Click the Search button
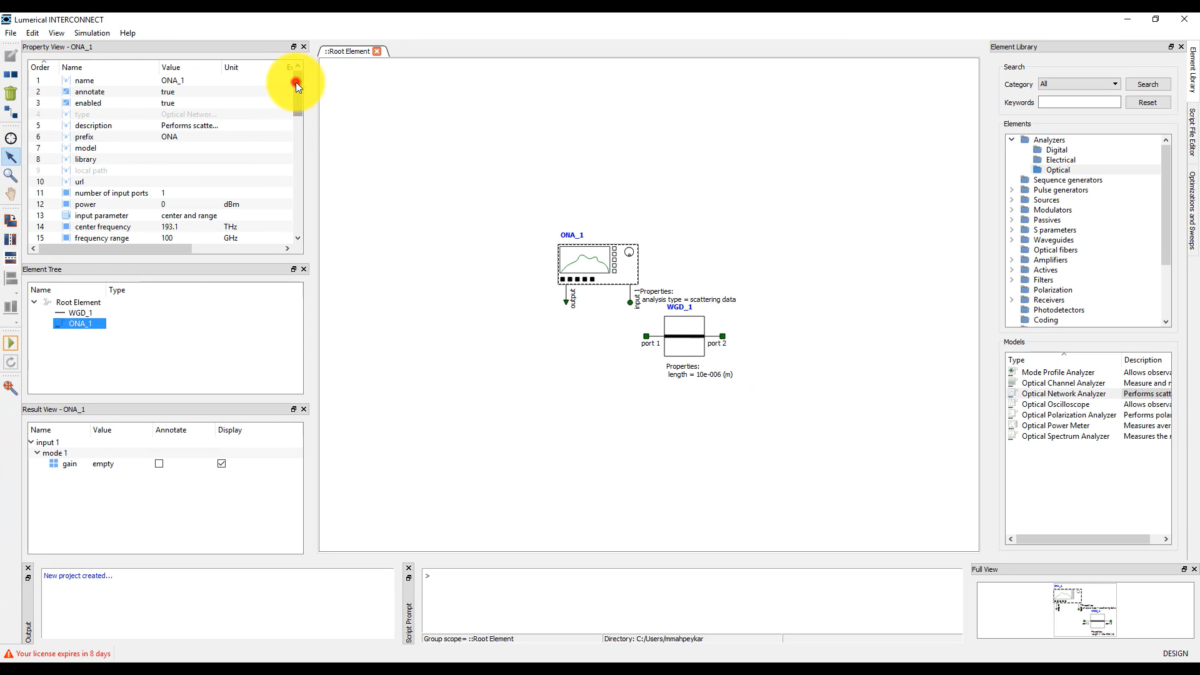The image size is (1200, 675). click(x=1148, y=84)
